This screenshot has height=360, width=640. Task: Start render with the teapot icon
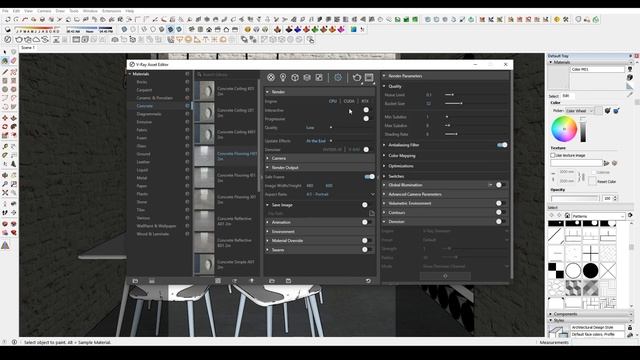point(357,78)
